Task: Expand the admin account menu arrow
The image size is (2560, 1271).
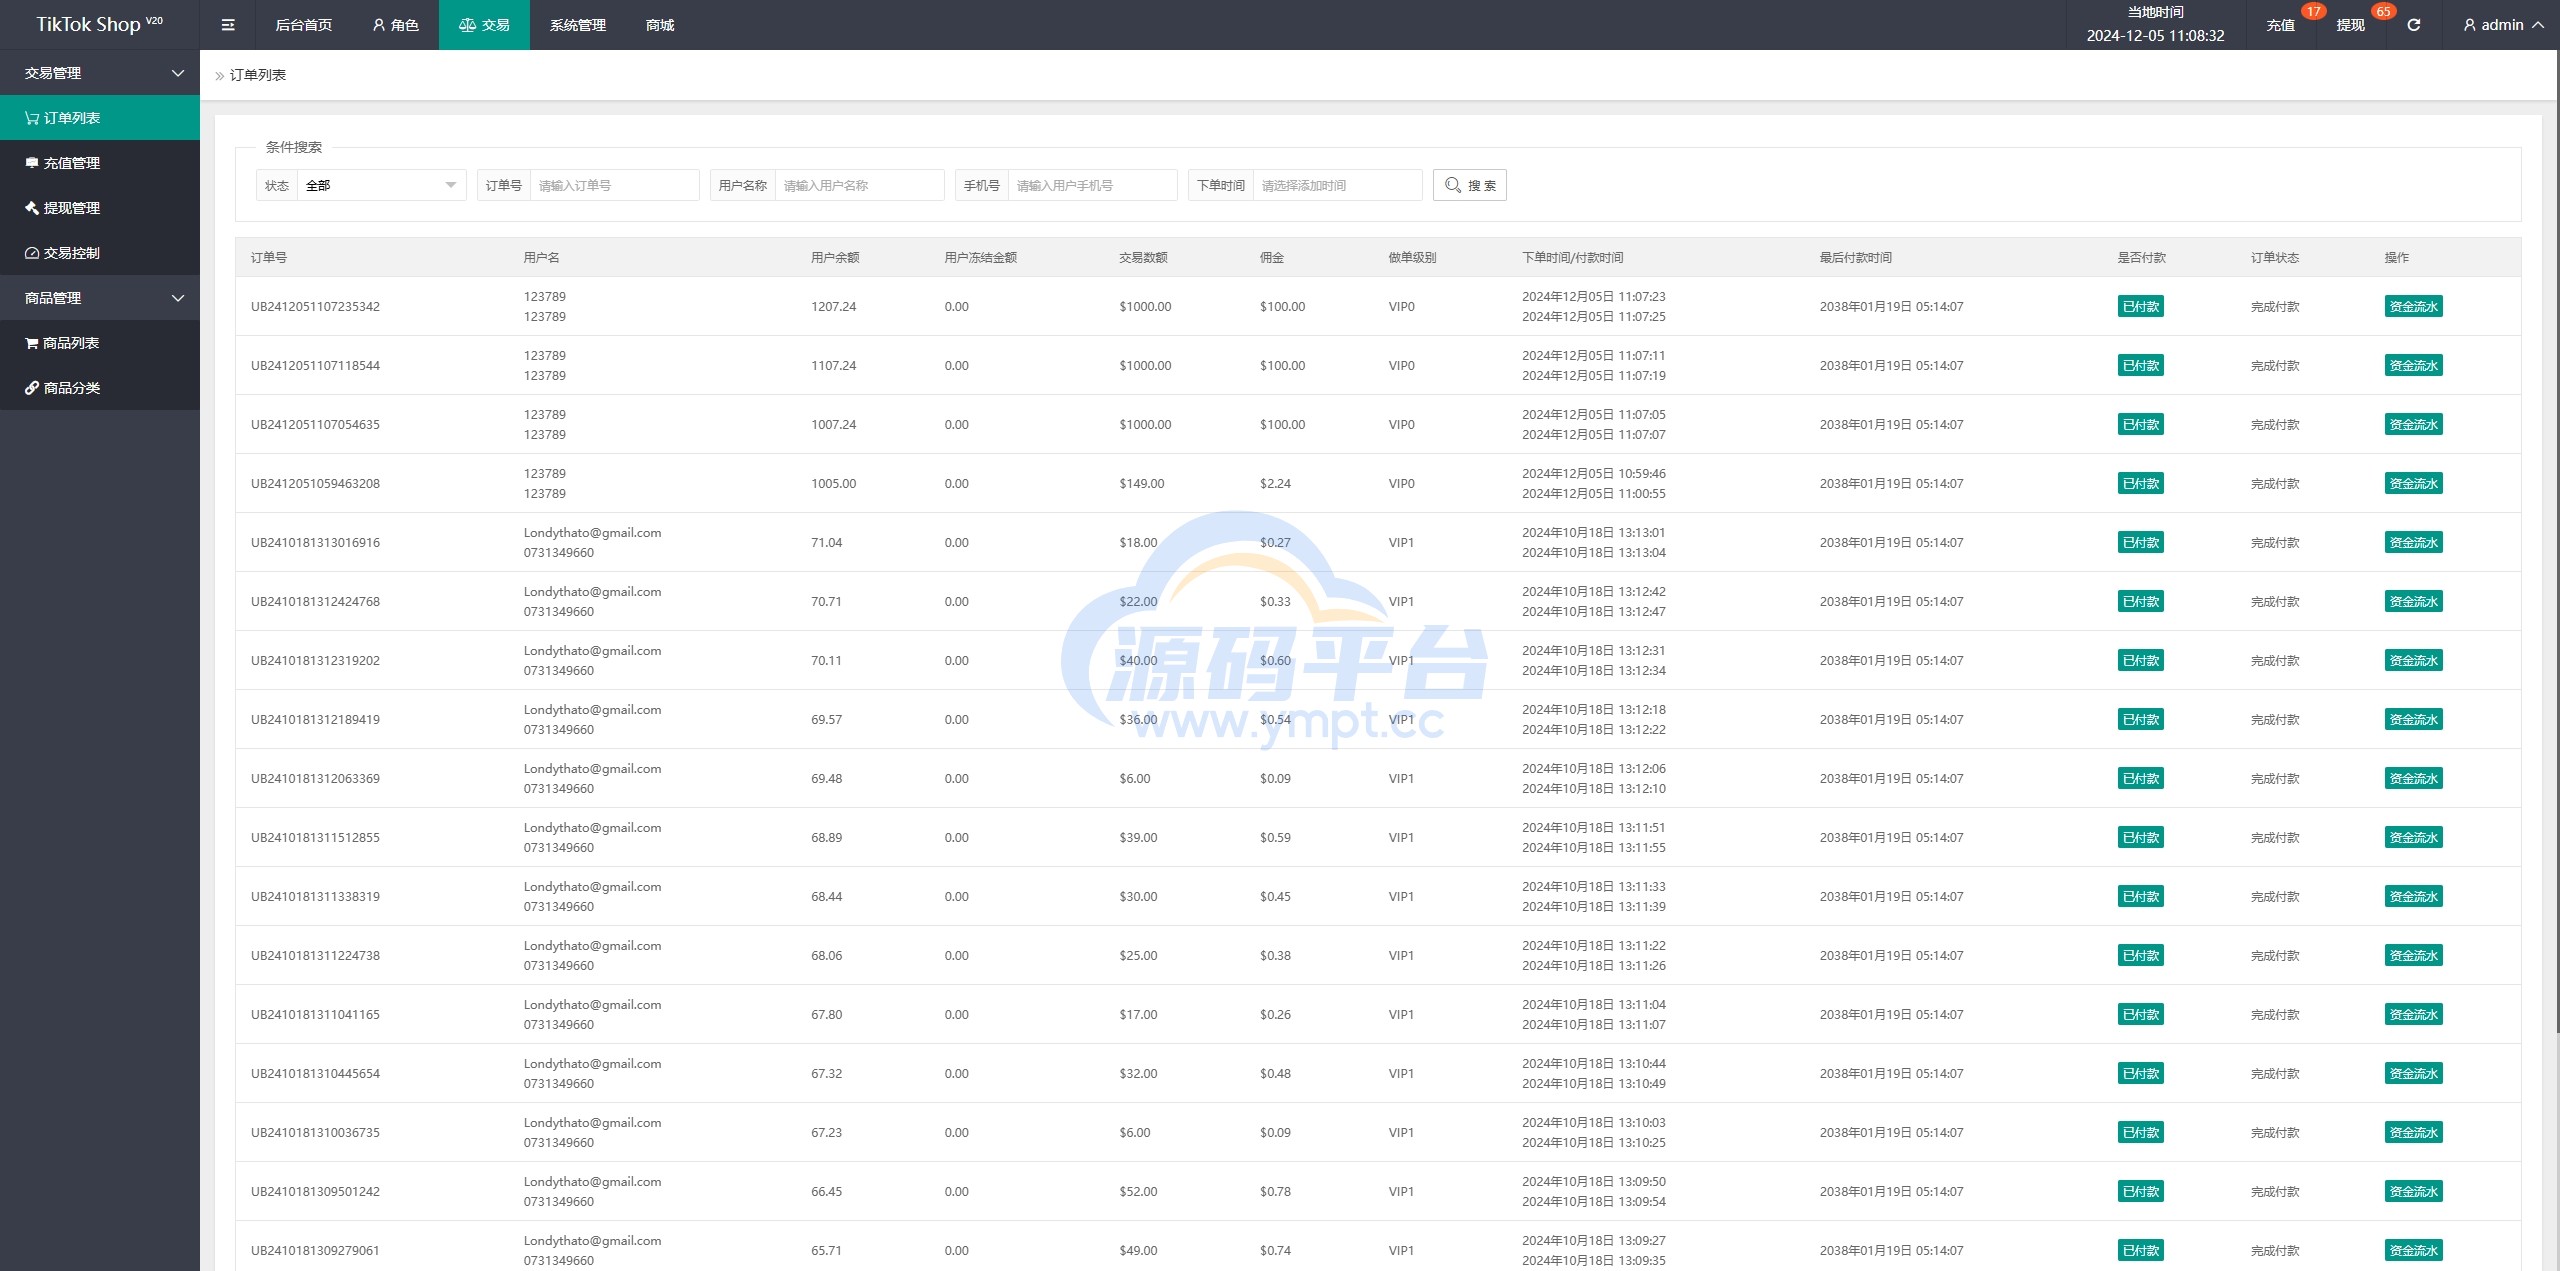Action: (2538, 25)
